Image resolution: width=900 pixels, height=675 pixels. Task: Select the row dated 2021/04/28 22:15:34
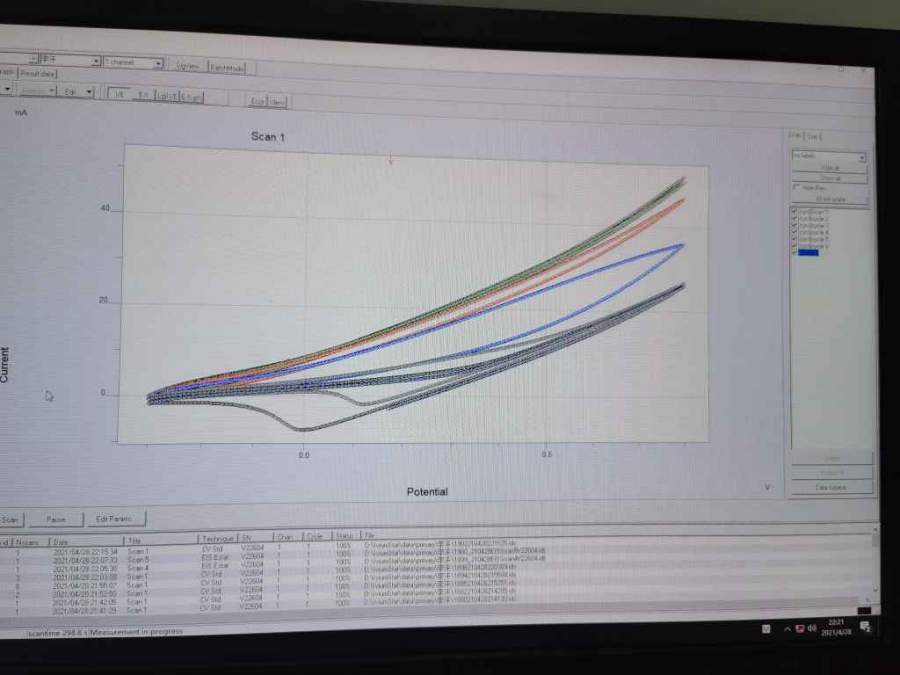(436, 547)
